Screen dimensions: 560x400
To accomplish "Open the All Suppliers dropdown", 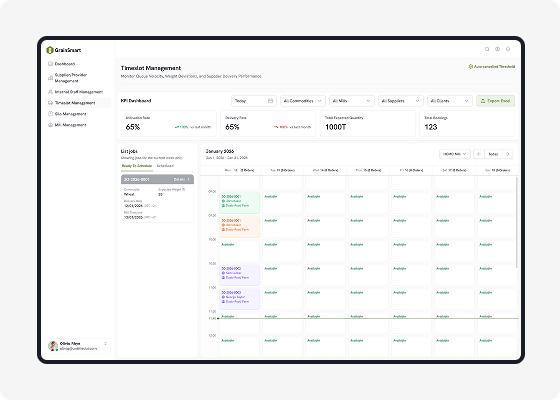I will [401, 101].
